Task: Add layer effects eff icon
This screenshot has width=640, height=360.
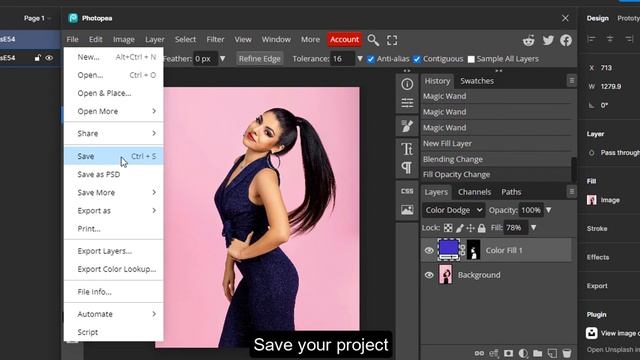Action: coord(494,353)
